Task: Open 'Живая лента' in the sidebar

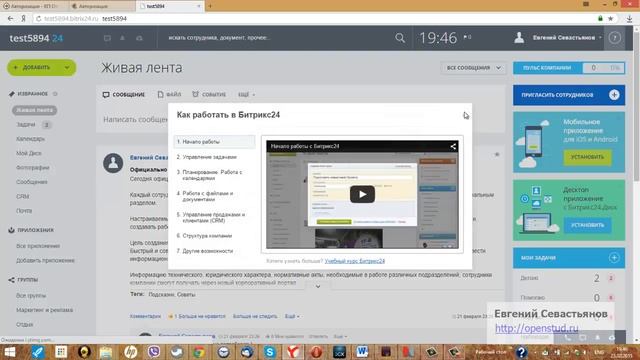Action: click(34, 110)
